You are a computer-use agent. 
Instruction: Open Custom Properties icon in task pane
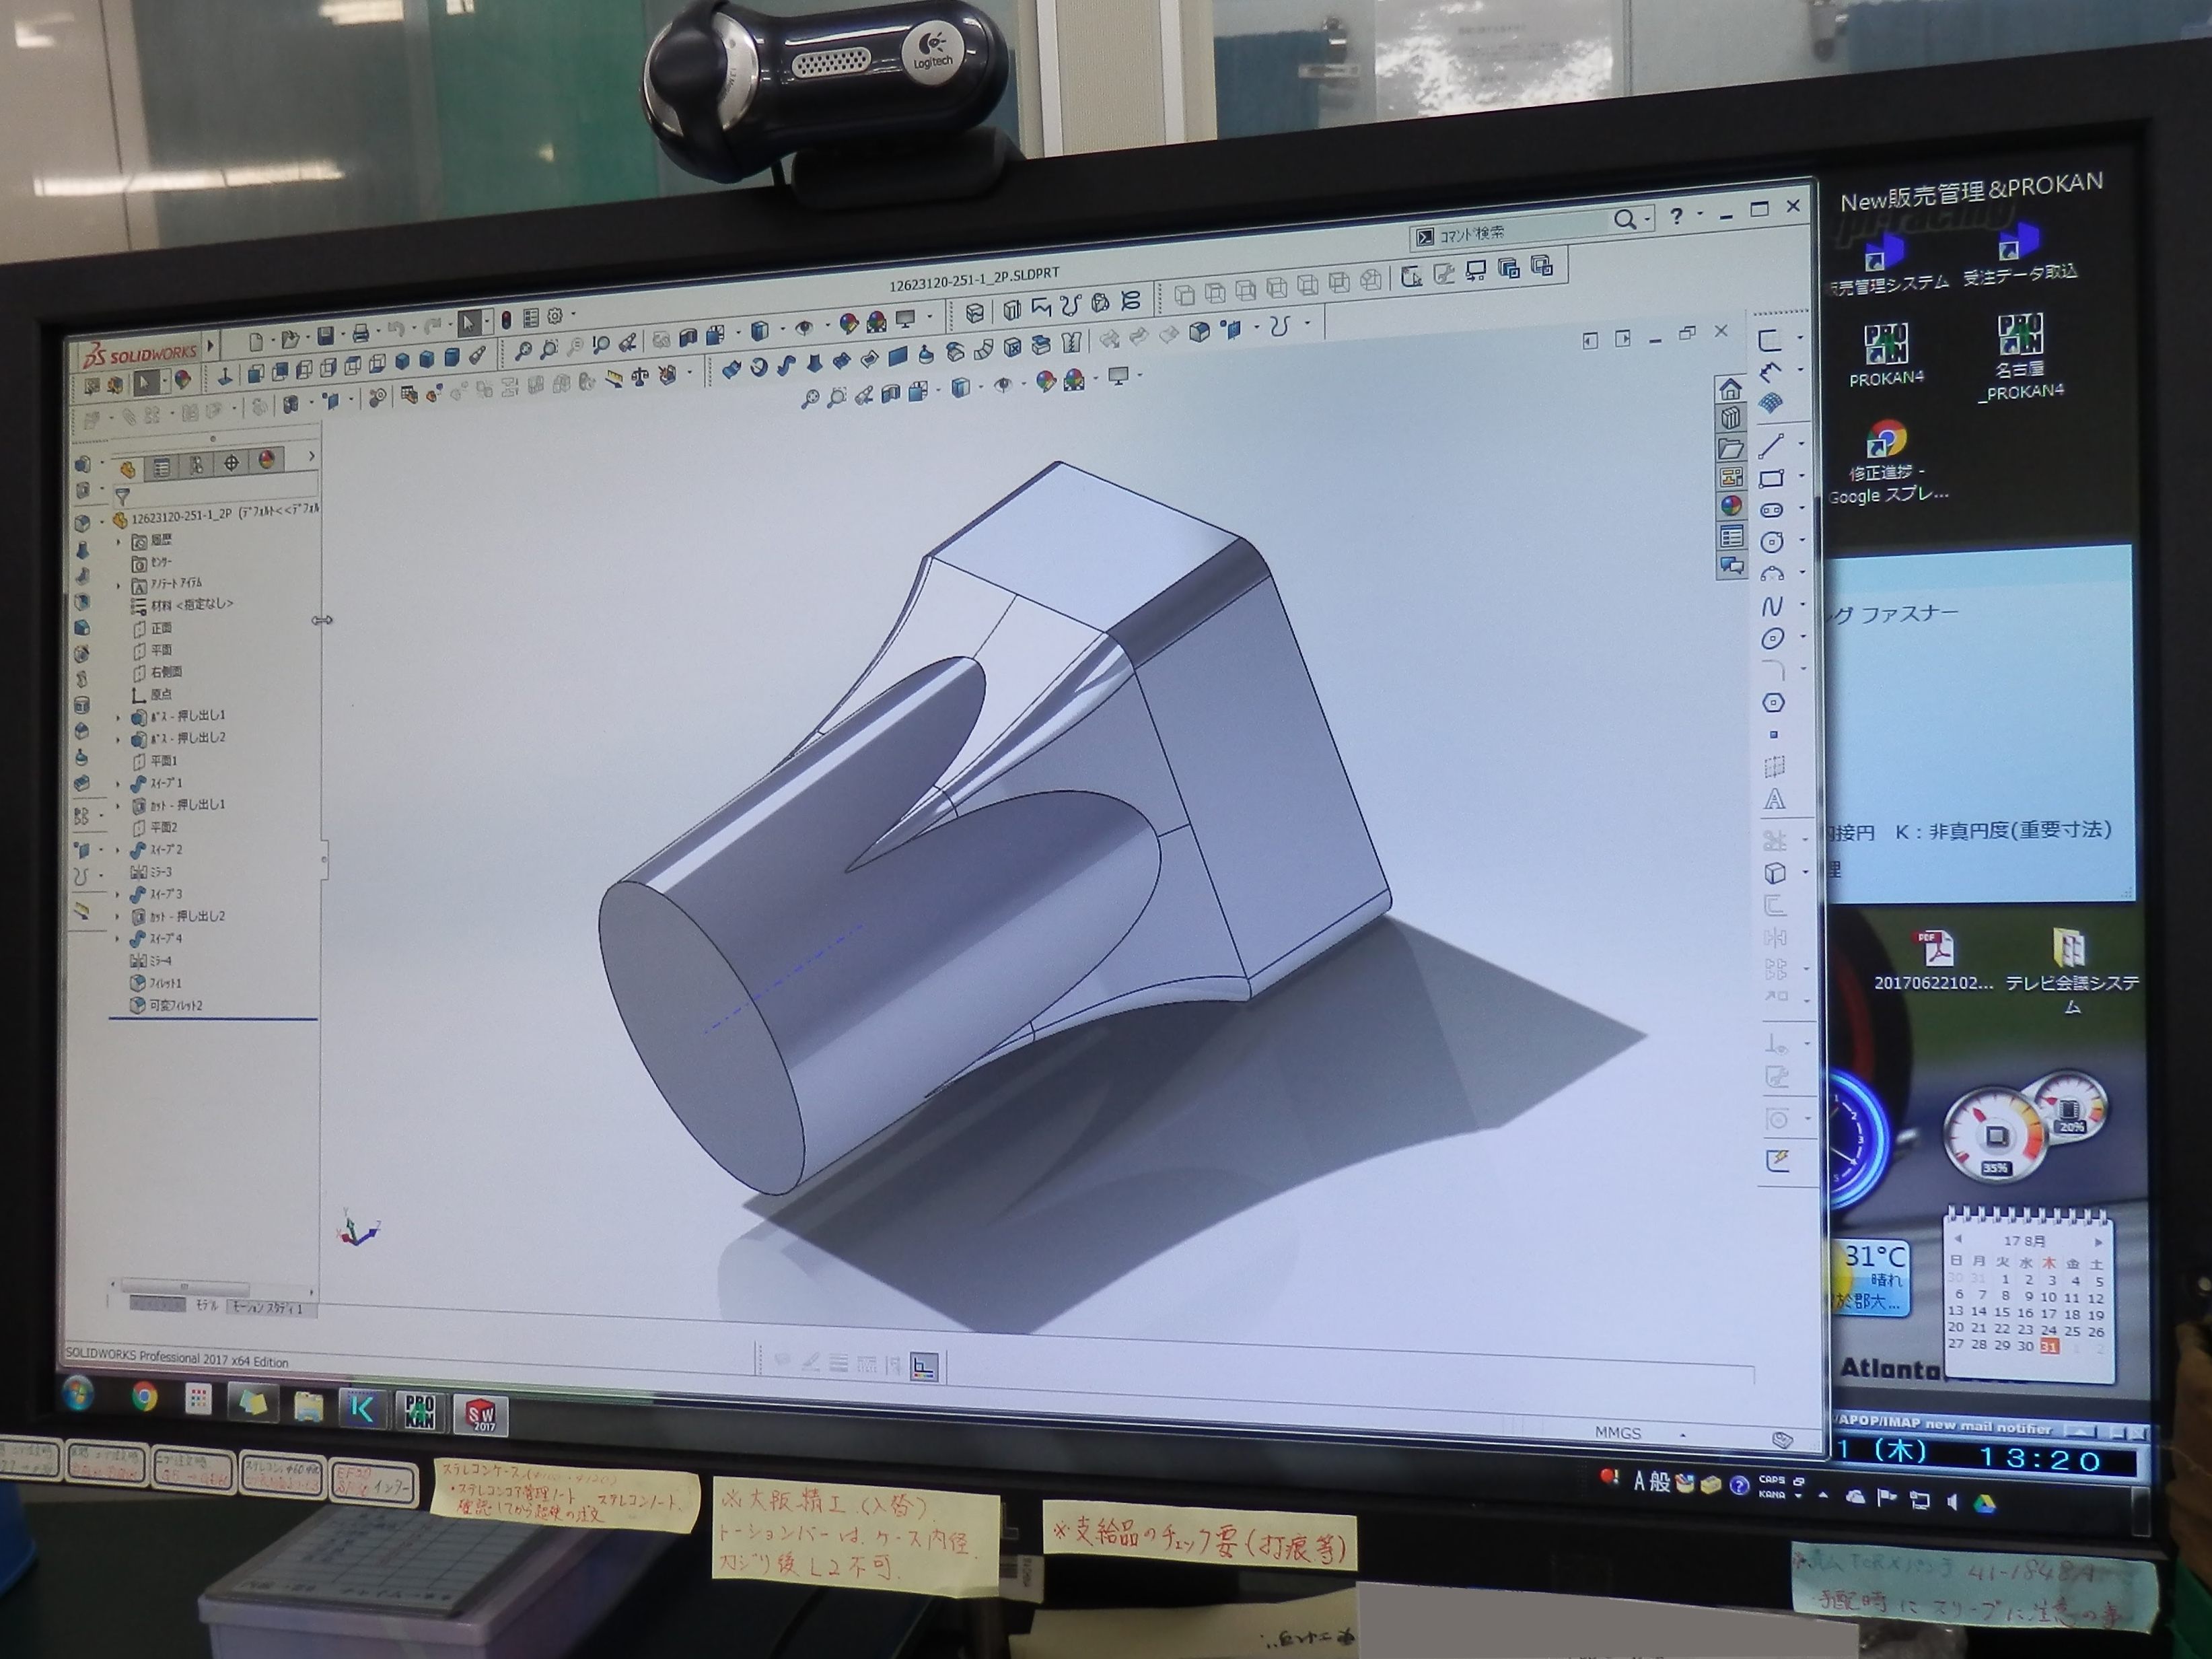(x=1731, y=537)
